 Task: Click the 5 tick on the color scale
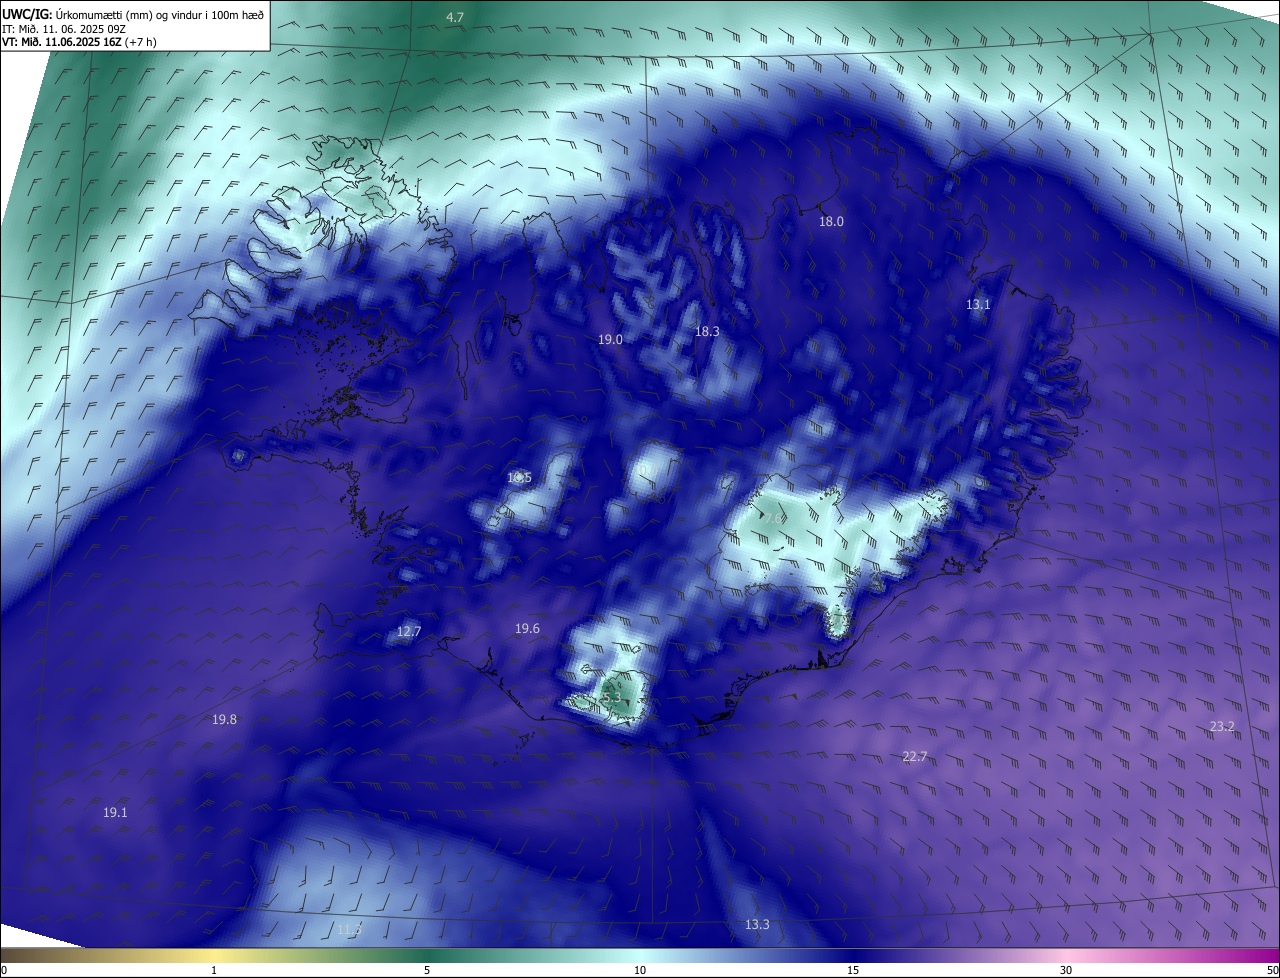[427, 970]
